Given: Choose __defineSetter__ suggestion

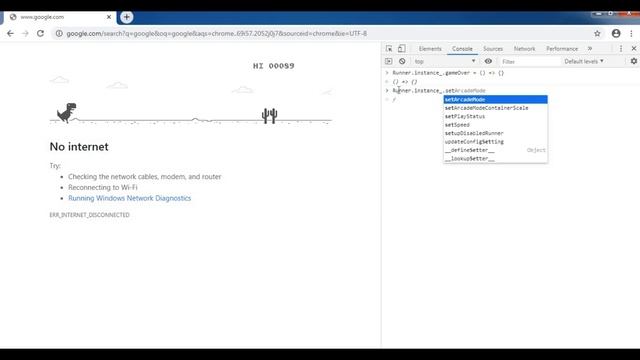Looking at the screenshot, I should pyautogui.click(x=496, y=150).
